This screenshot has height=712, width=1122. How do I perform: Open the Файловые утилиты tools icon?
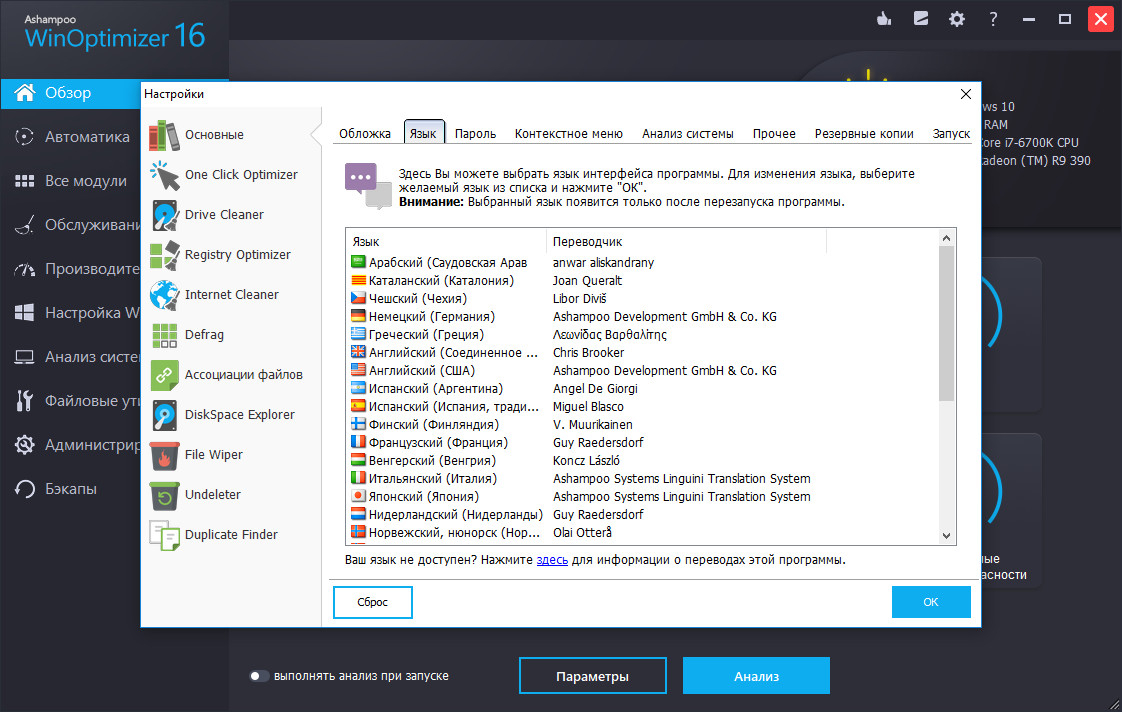24,401
